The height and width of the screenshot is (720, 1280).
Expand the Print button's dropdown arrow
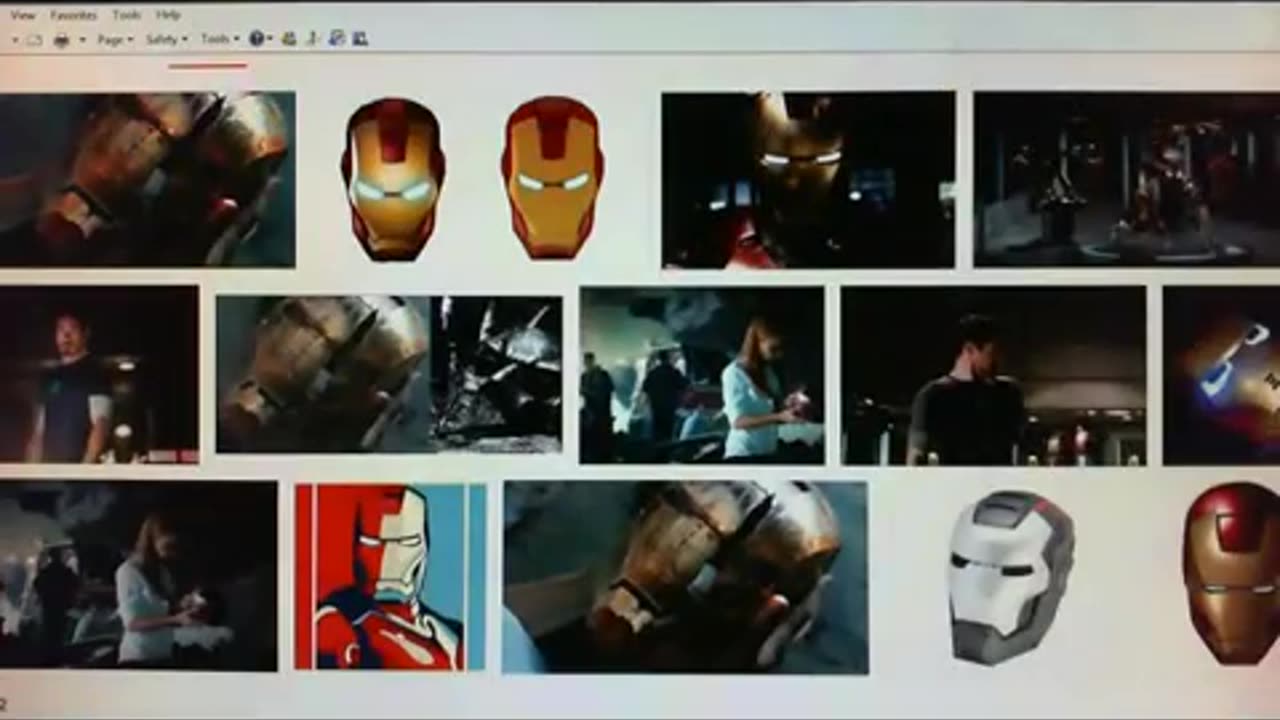83,40
